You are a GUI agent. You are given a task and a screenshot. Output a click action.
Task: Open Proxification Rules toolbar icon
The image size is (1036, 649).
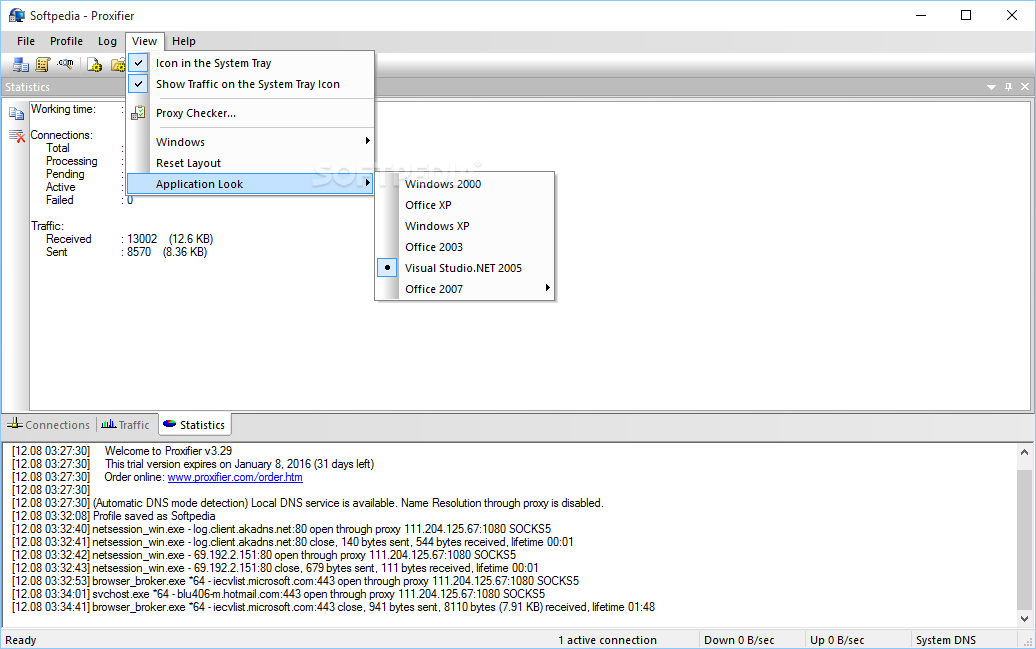pos(43,65)
